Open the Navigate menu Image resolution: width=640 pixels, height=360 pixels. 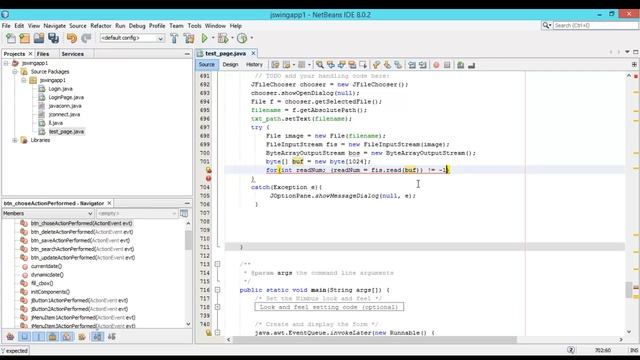pos(55,26)
